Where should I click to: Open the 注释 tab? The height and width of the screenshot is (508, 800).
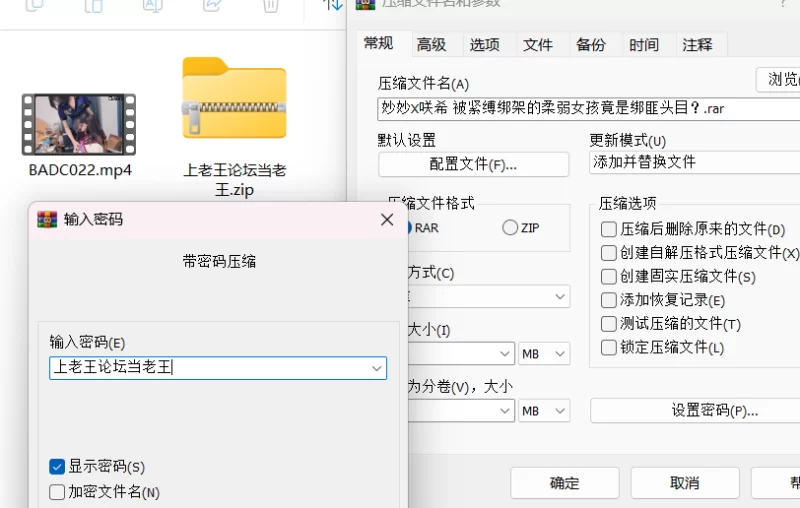click(697, 45)
